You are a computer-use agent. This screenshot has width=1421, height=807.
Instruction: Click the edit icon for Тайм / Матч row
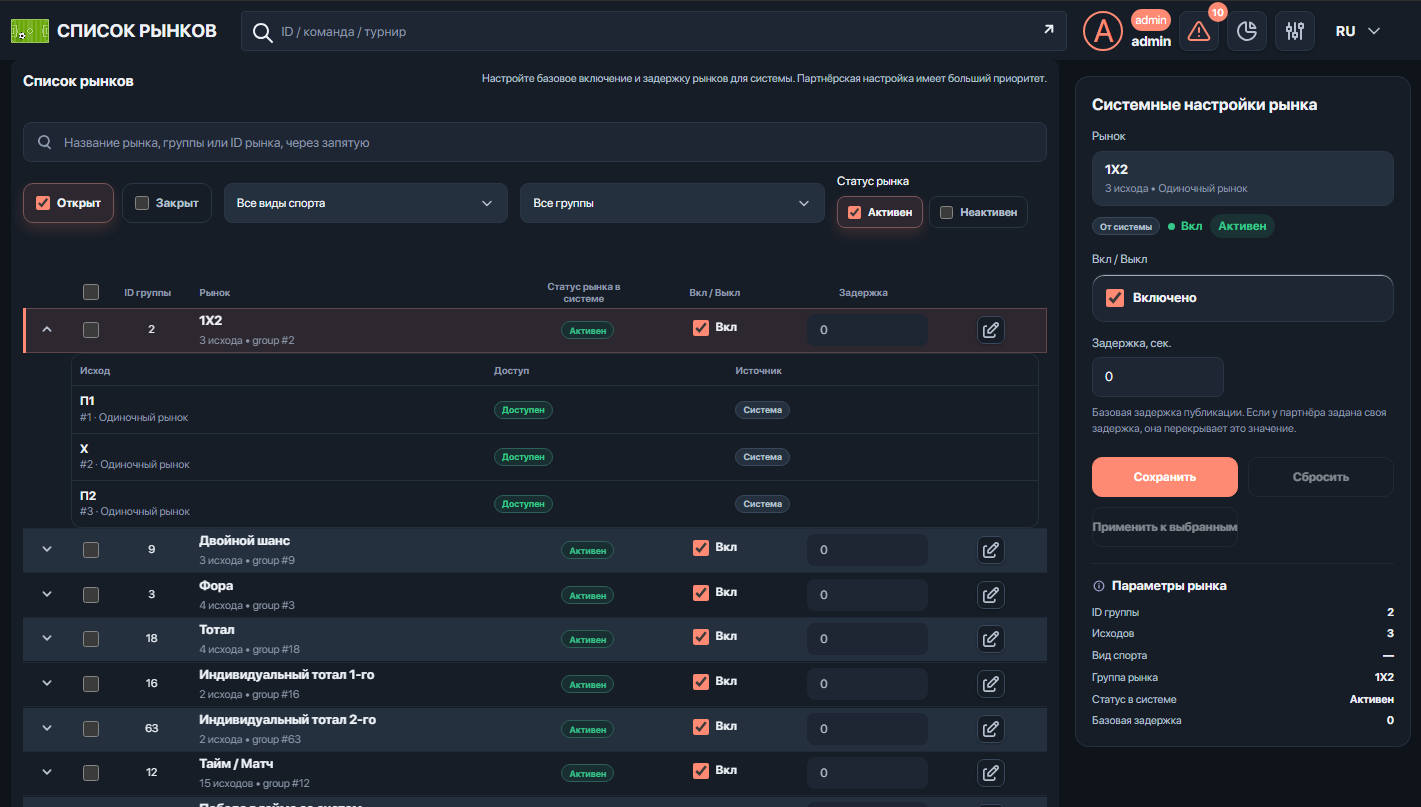click(990, 773)
